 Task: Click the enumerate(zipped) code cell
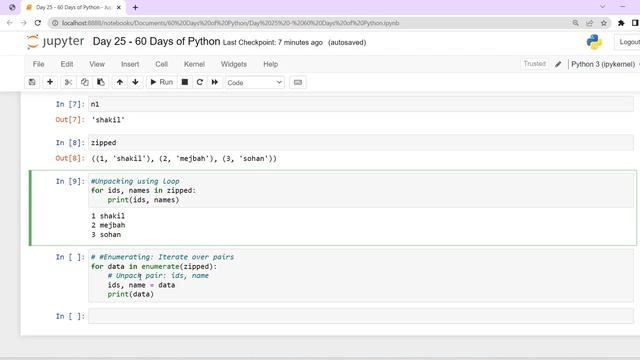[x=361, y=276]
